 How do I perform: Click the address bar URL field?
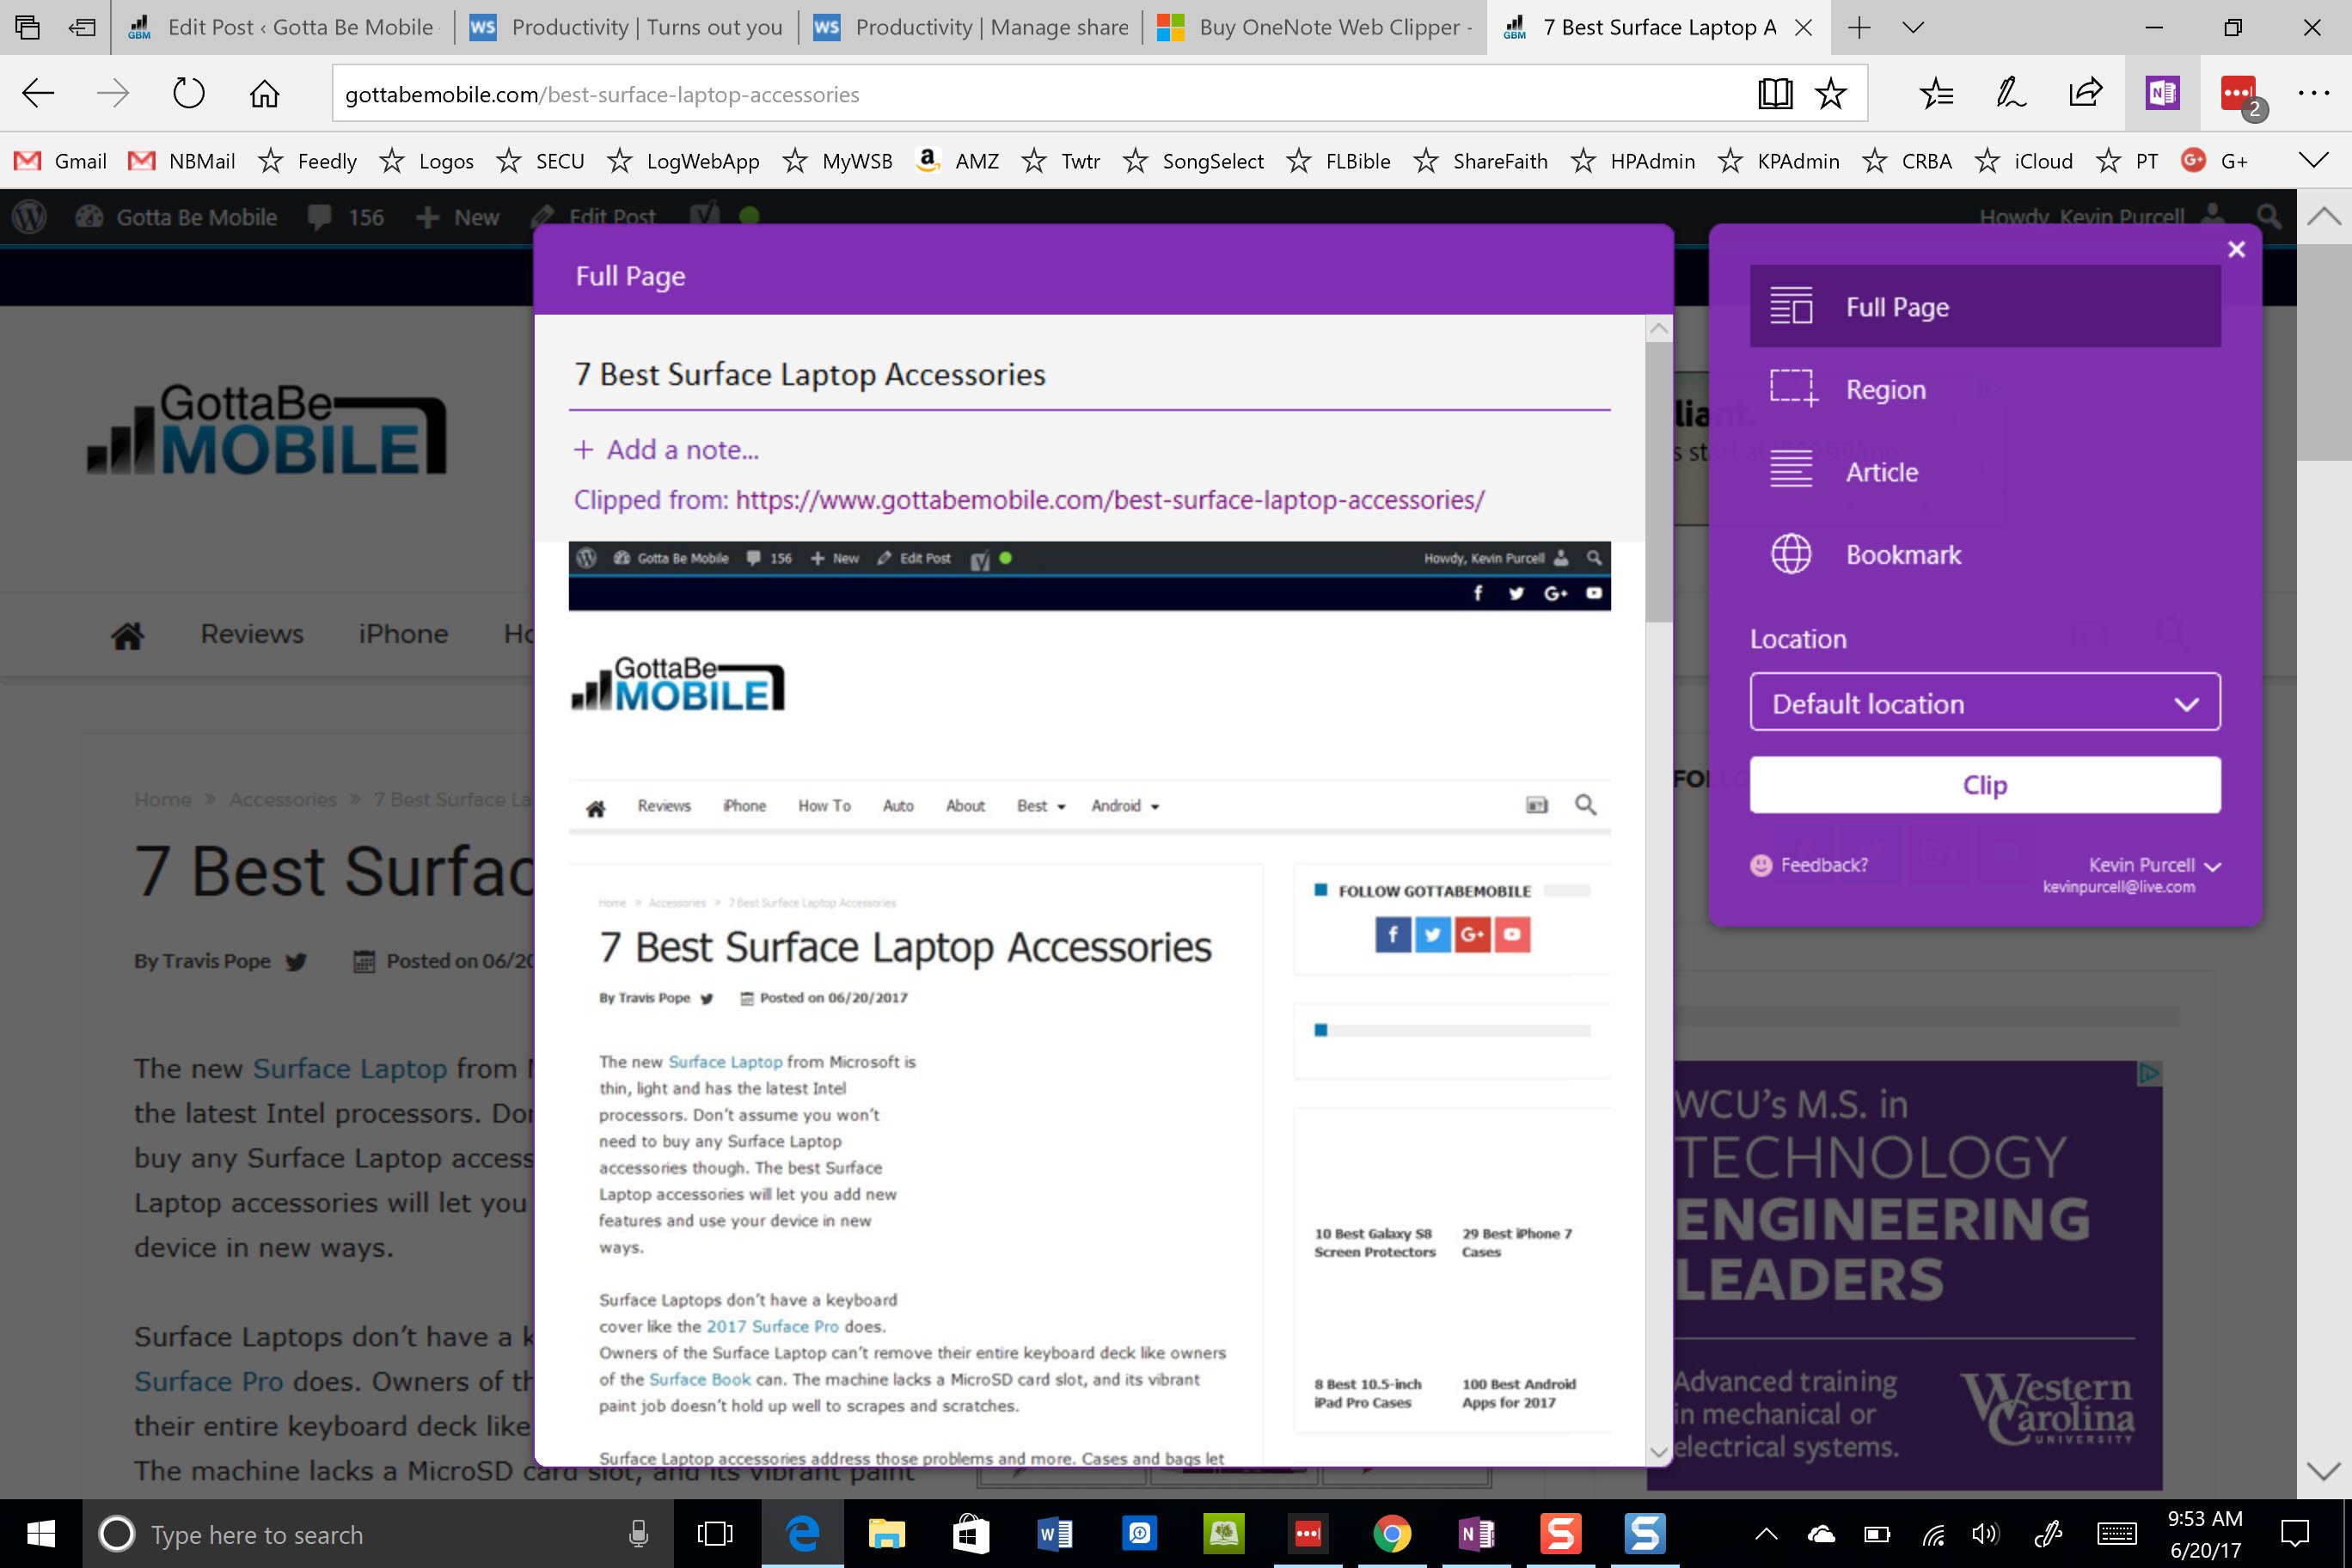coord(1040,94)
